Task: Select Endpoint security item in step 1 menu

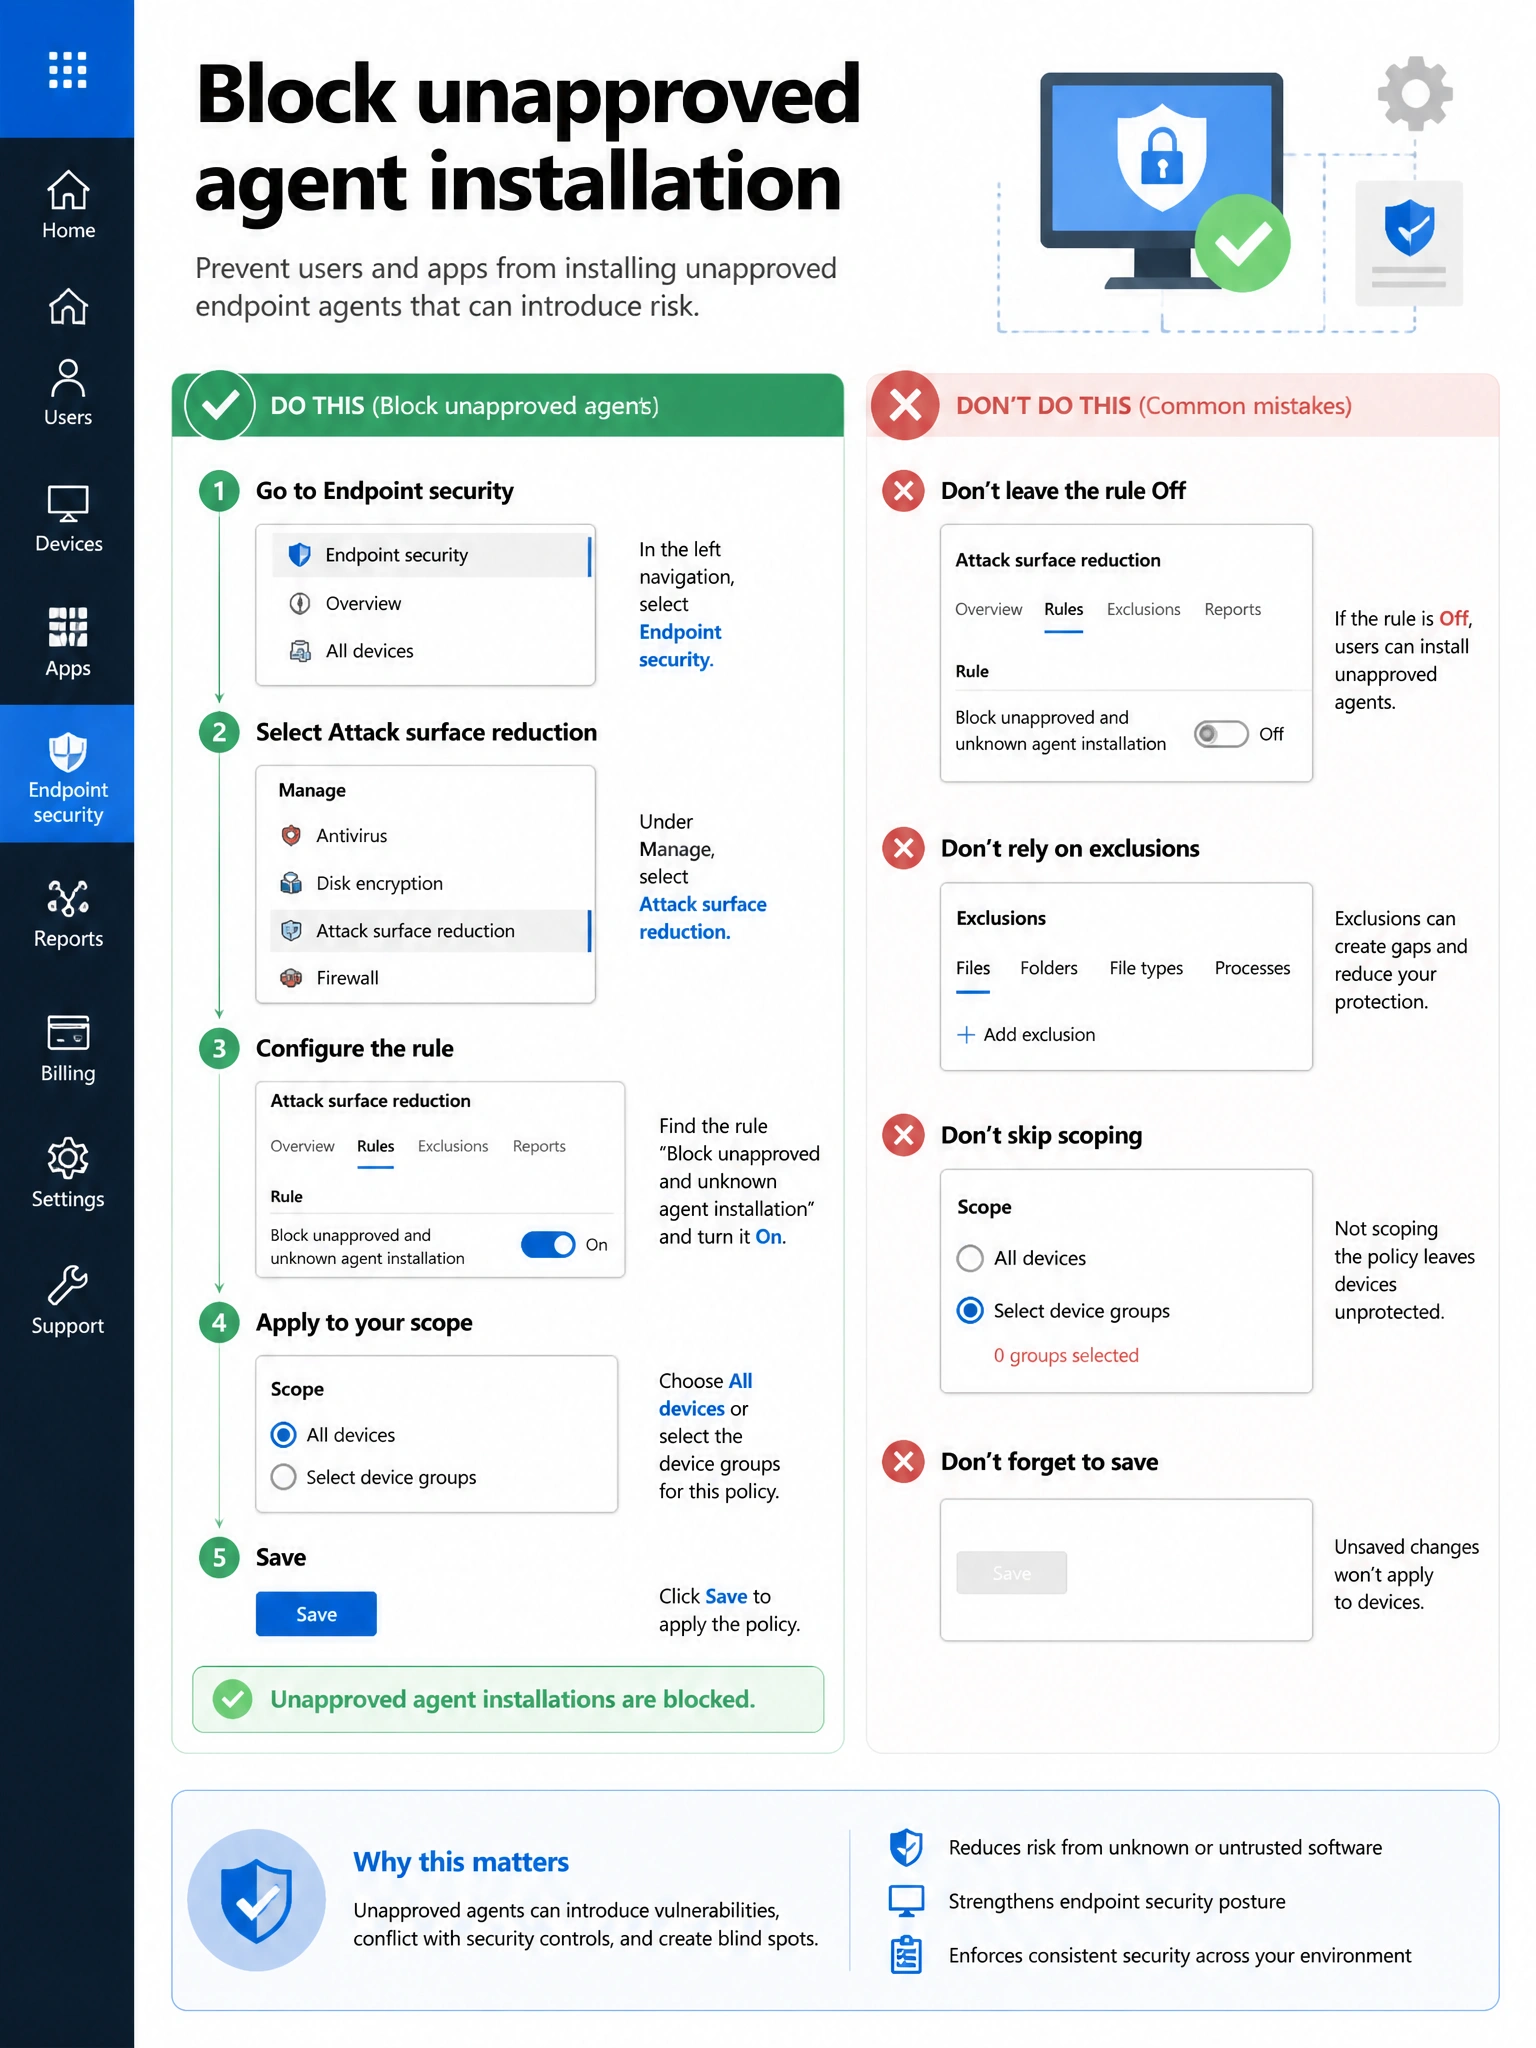Action: (x=432, y=555)
